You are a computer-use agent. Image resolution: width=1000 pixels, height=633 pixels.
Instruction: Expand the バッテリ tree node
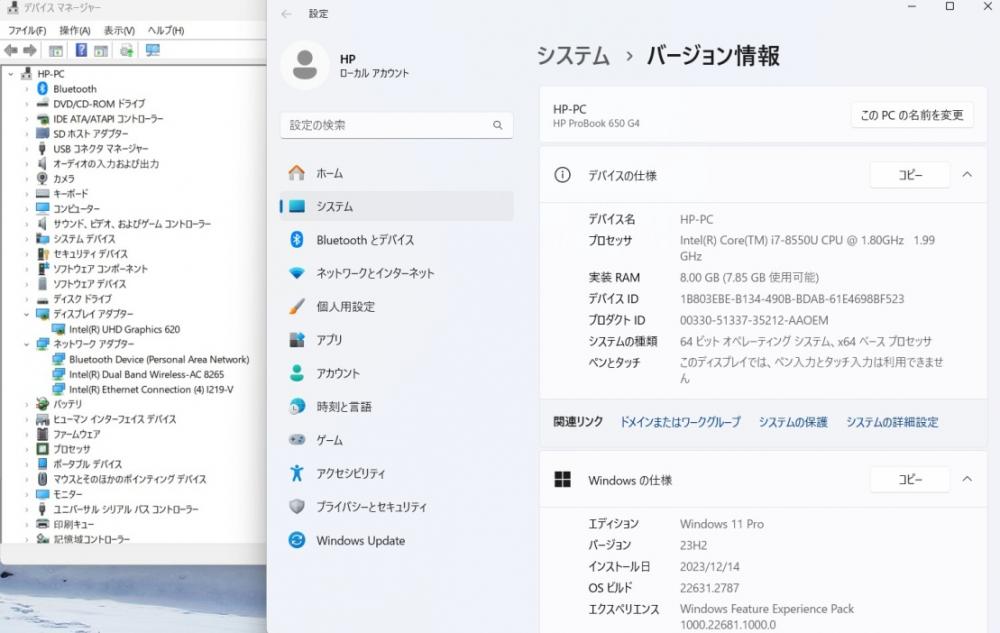coord(27,404)
